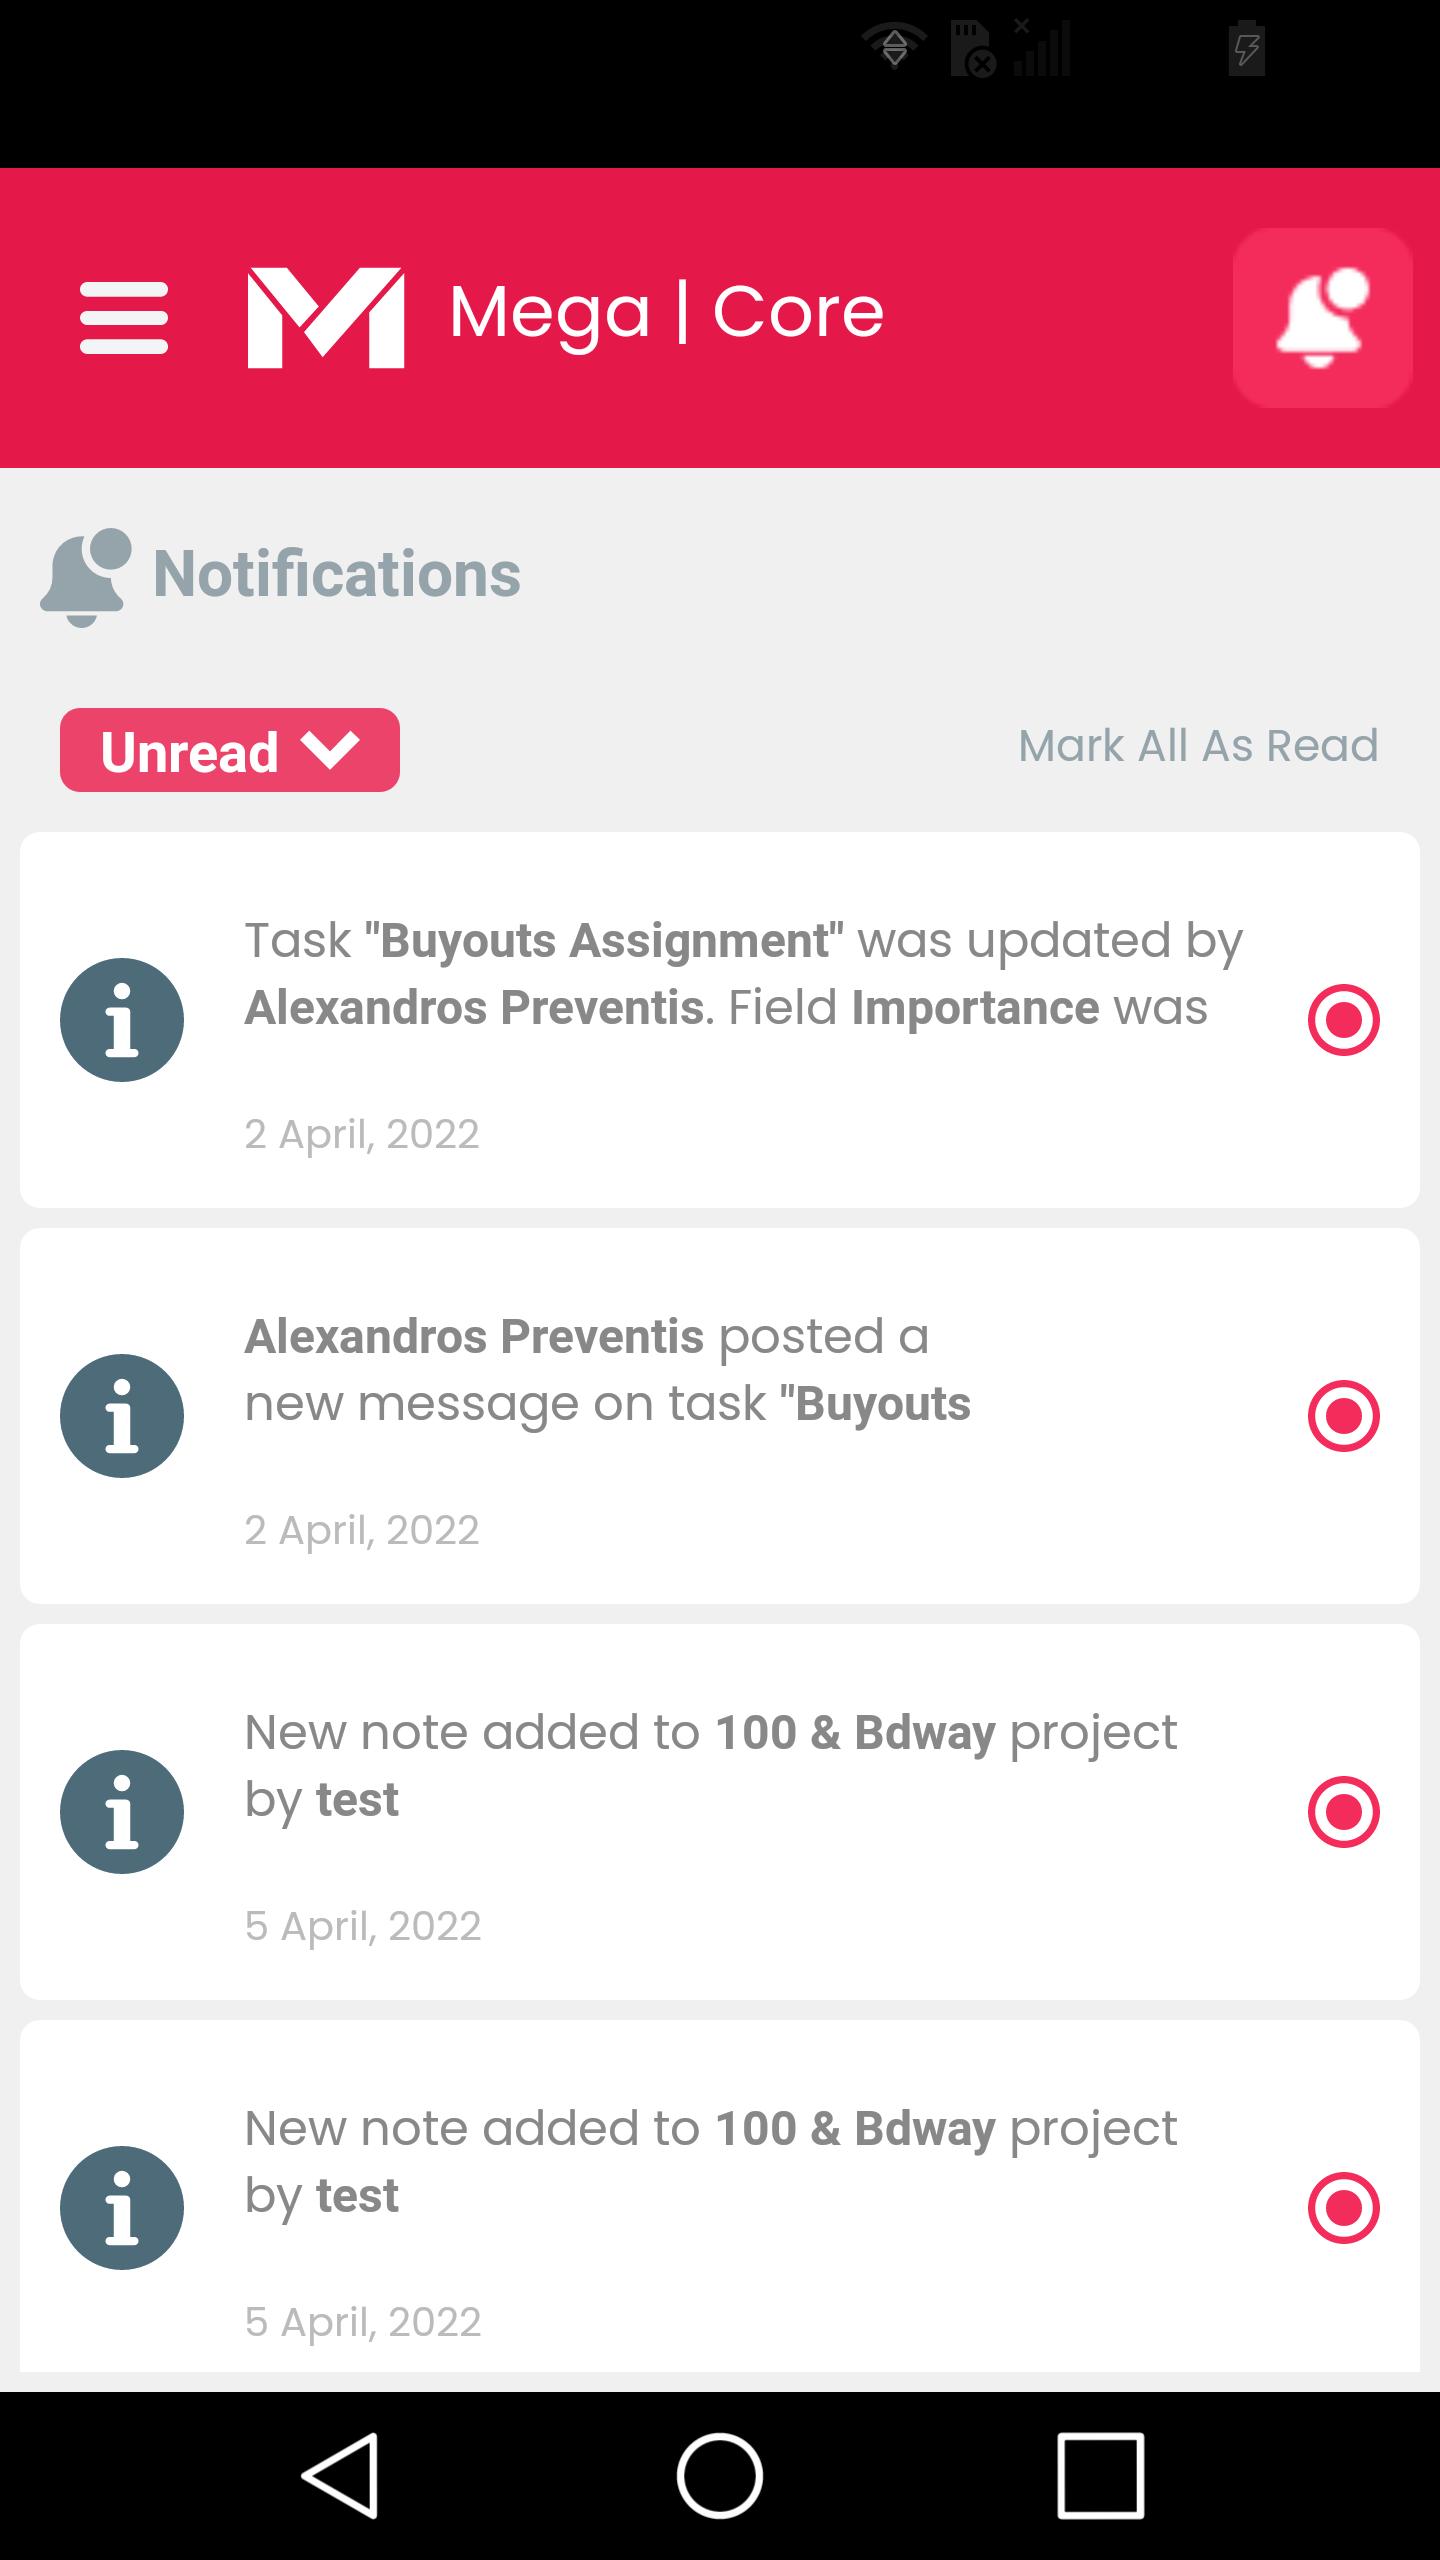Screen dimensions: 1440x2560
Task: Toggle read status of first Bdway note
Action: tap(1343, 1812)
